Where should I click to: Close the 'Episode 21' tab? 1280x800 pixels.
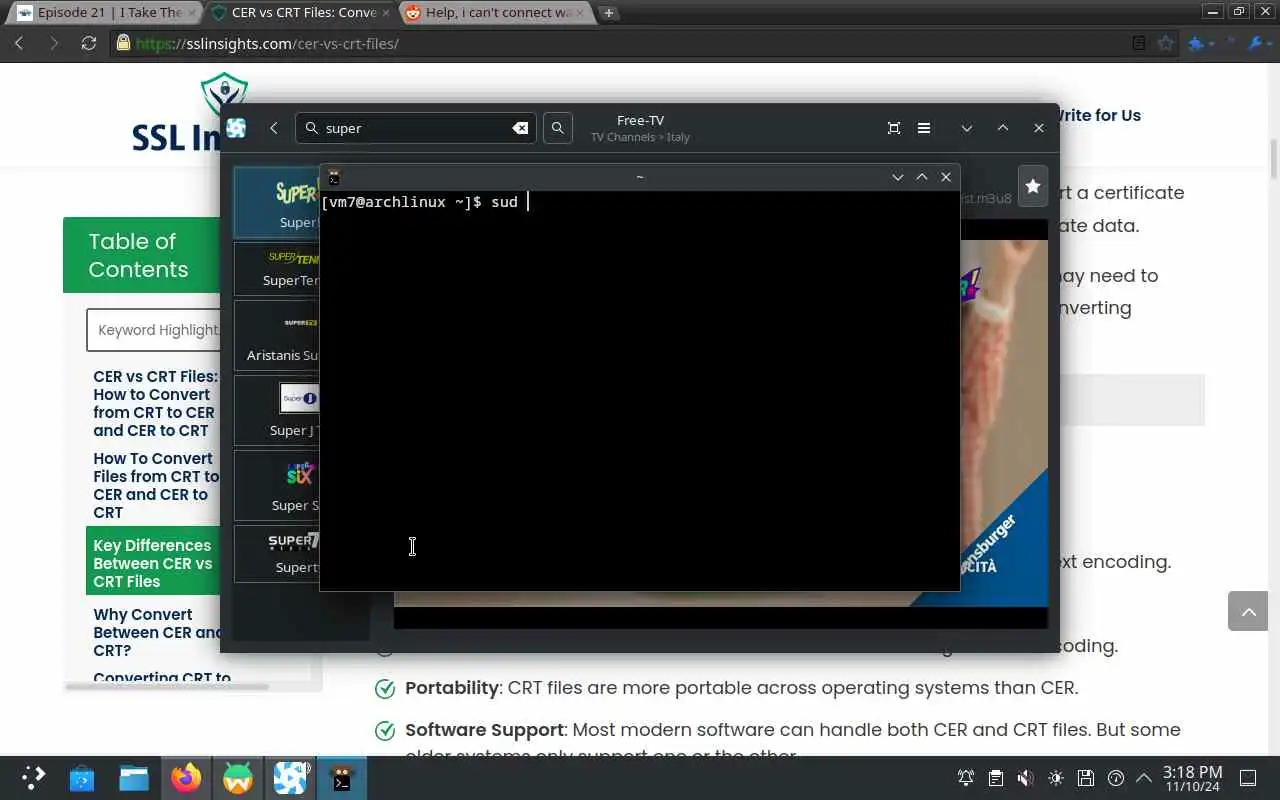[192, 12]
